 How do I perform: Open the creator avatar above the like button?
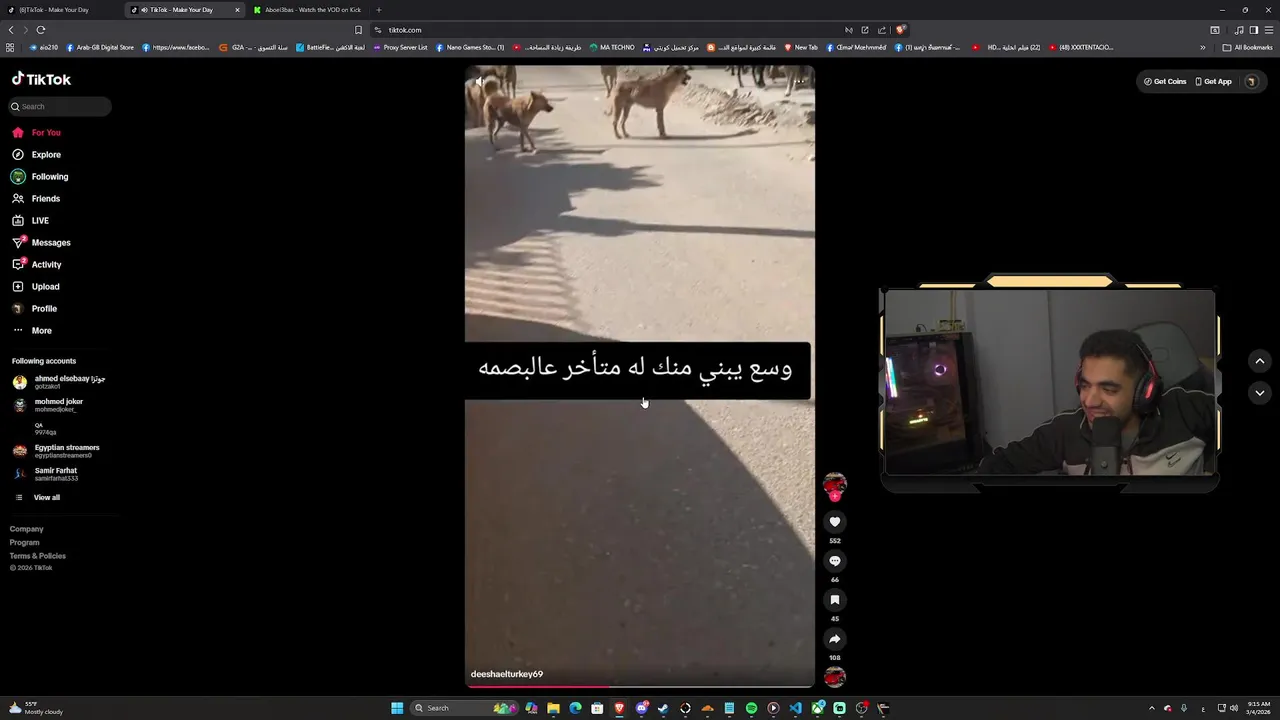(835, 485)
